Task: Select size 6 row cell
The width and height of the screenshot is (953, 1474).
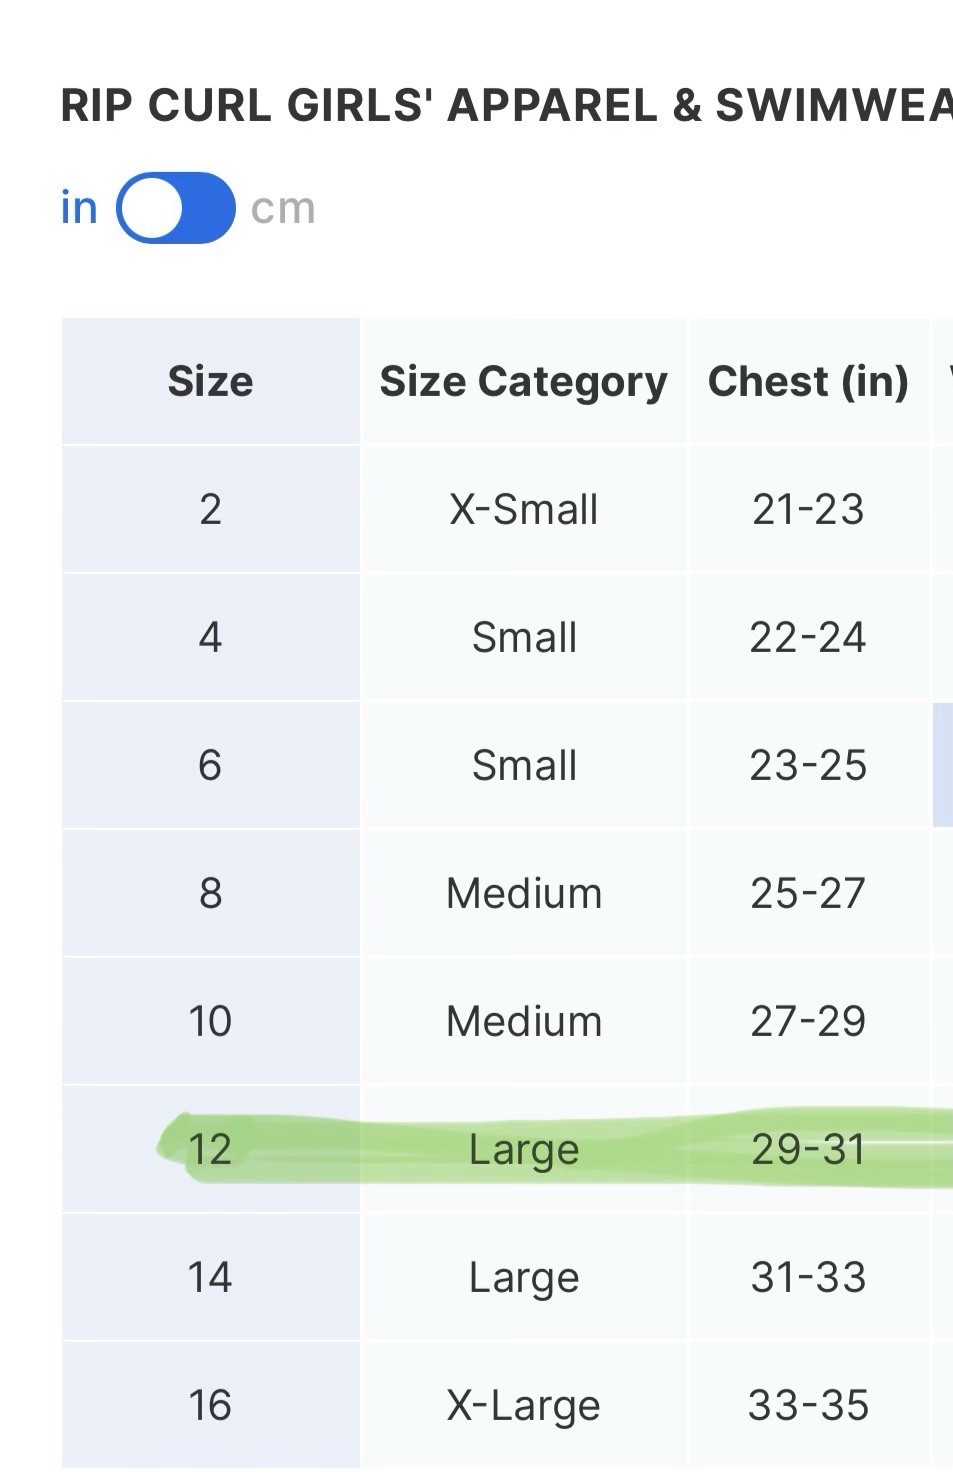Action: tap(210, 765)
